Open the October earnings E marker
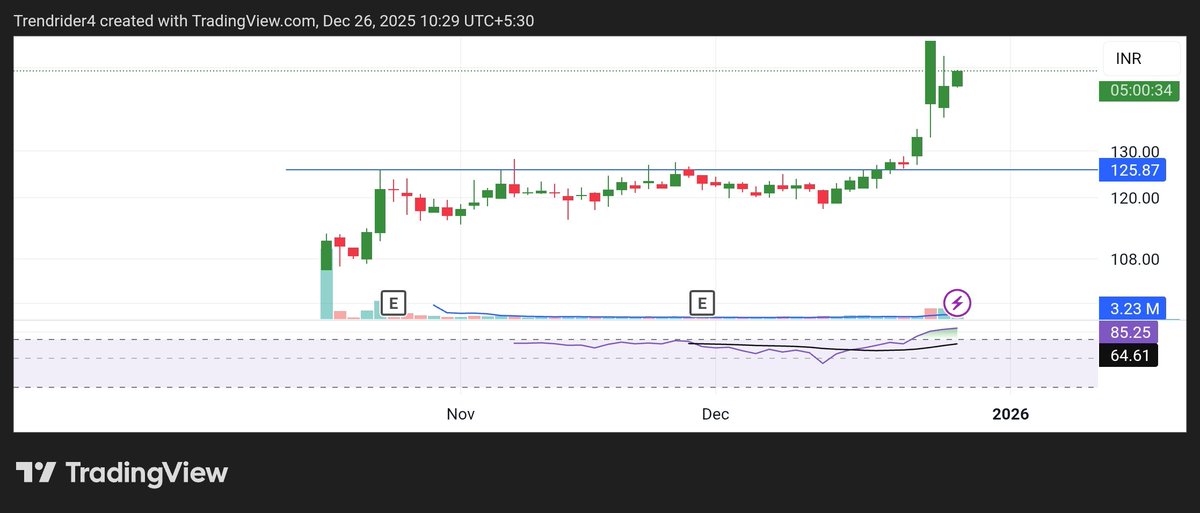 coord(394,301)
